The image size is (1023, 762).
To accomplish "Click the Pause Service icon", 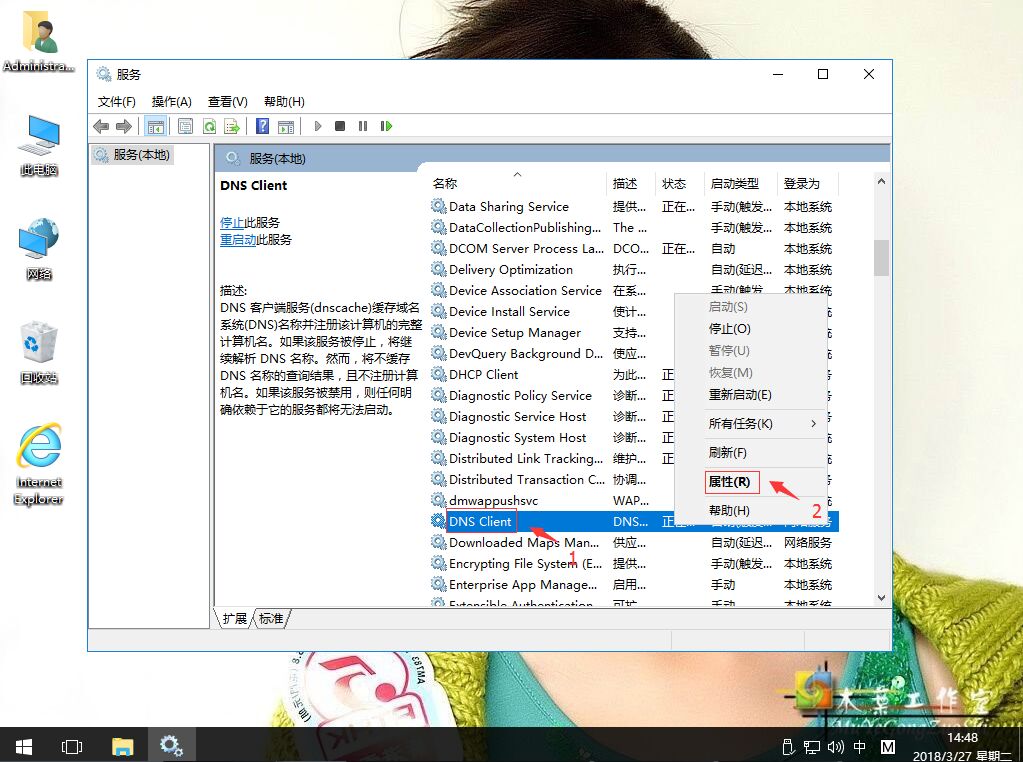I will (363, 126).
